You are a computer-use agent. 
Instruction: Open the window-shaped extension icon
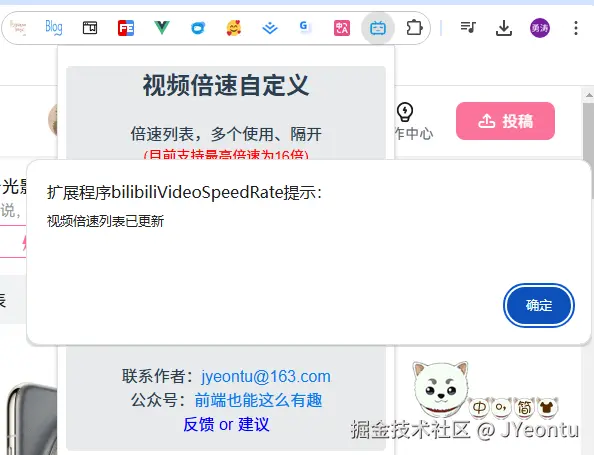(90, 28)
